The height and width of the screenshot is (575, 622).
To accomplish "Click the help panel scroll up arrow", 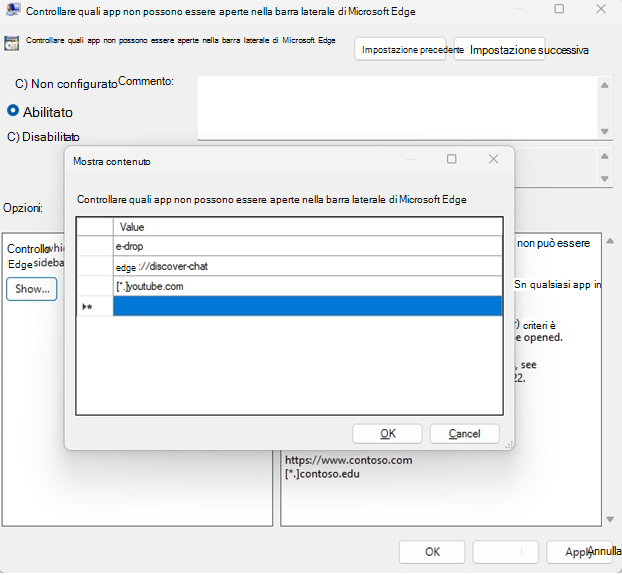I will pos(610,241).
